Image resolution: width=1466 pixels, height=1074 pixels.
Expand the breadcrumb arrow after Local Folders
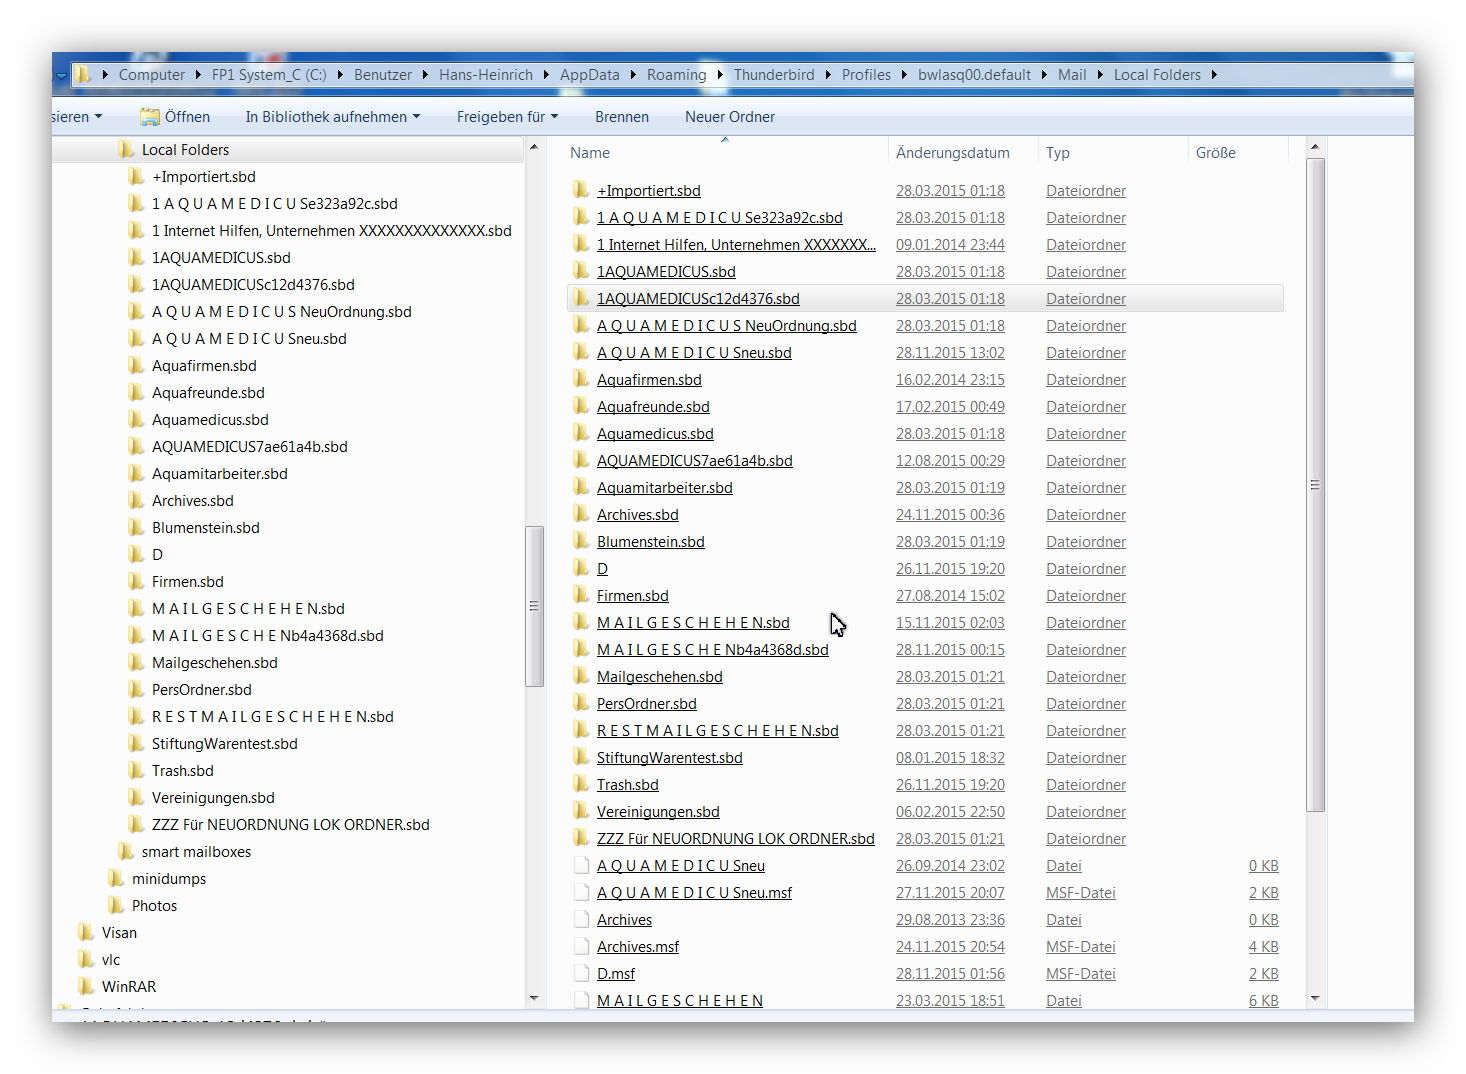(1214, 74)
